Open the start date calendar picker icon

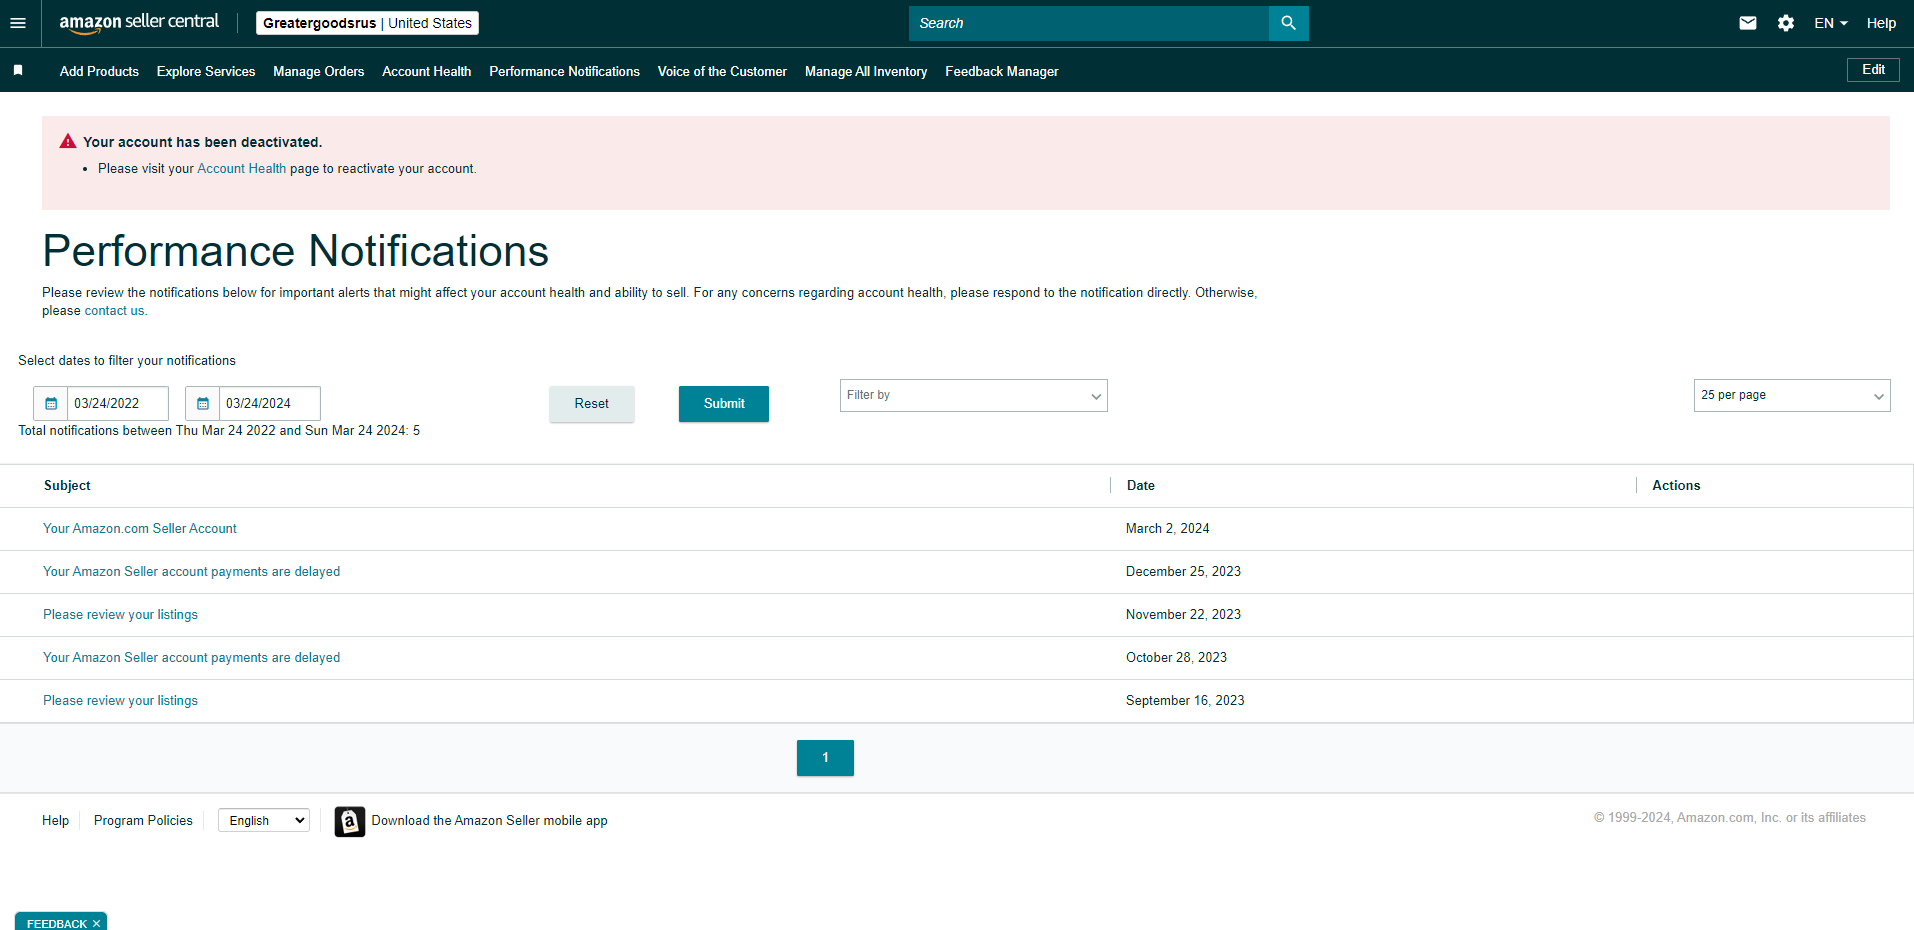click(x=51, y=404)
